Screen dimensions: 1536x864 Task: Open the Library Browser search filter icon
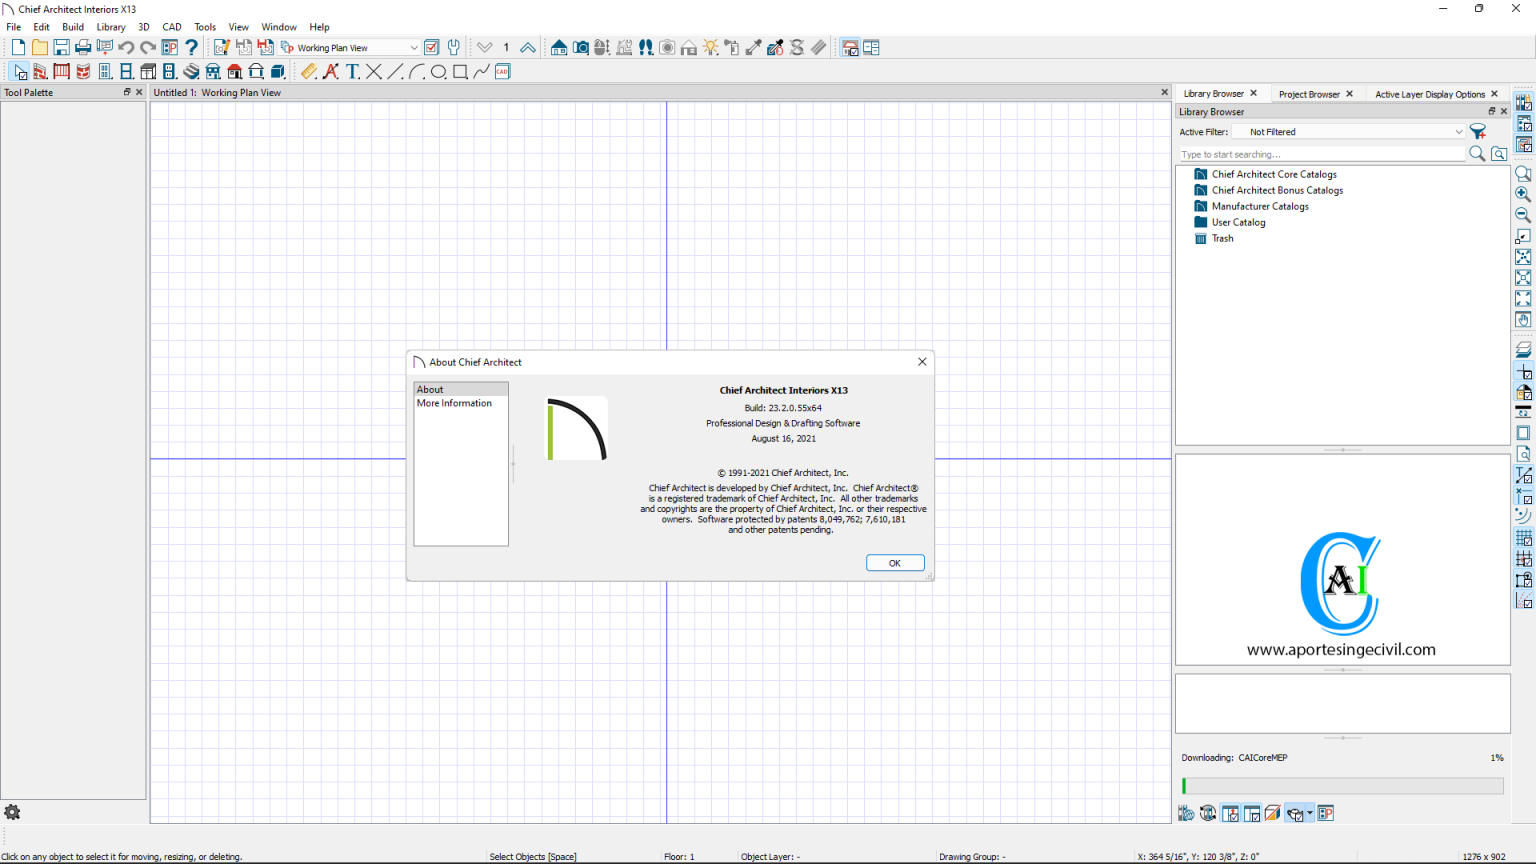[x=1478, y=131]
